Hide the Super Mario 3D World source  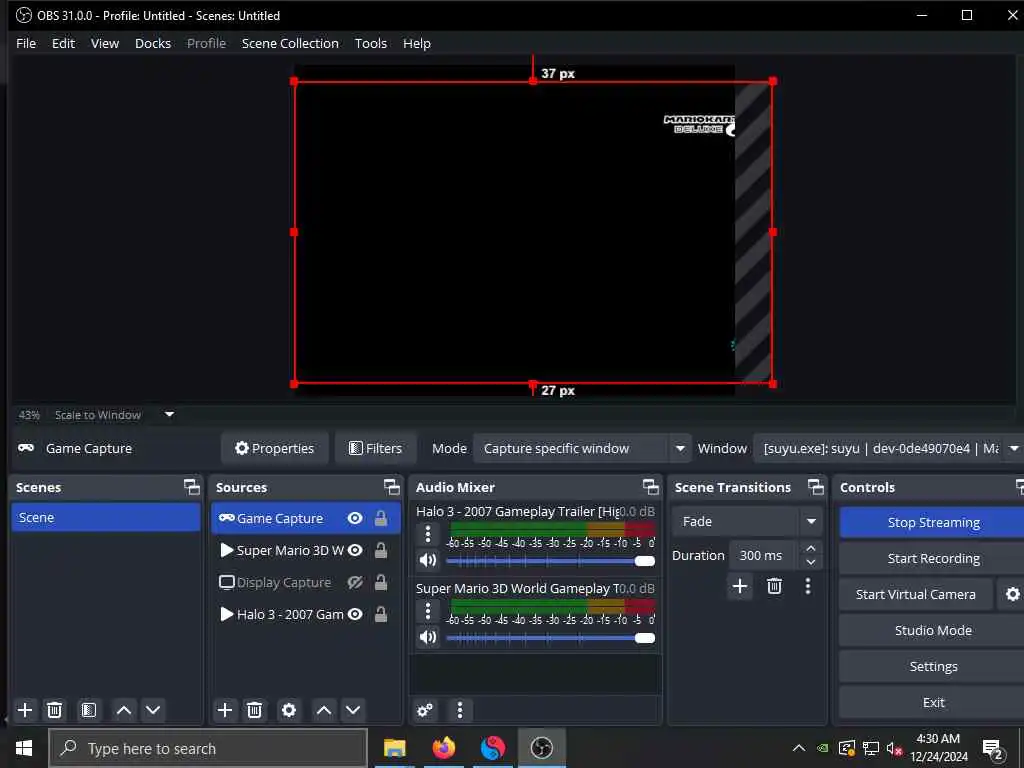coord(355,550)
